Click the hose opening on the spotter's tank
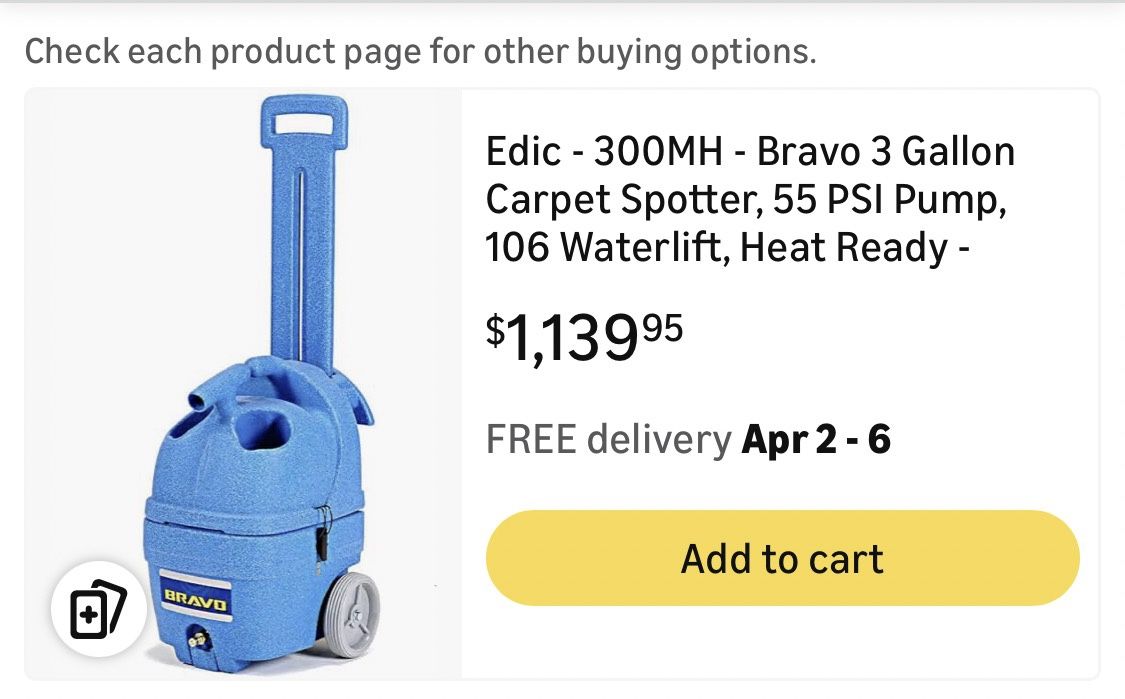Viewport: 1125px width, 699px height. (272, 432)
